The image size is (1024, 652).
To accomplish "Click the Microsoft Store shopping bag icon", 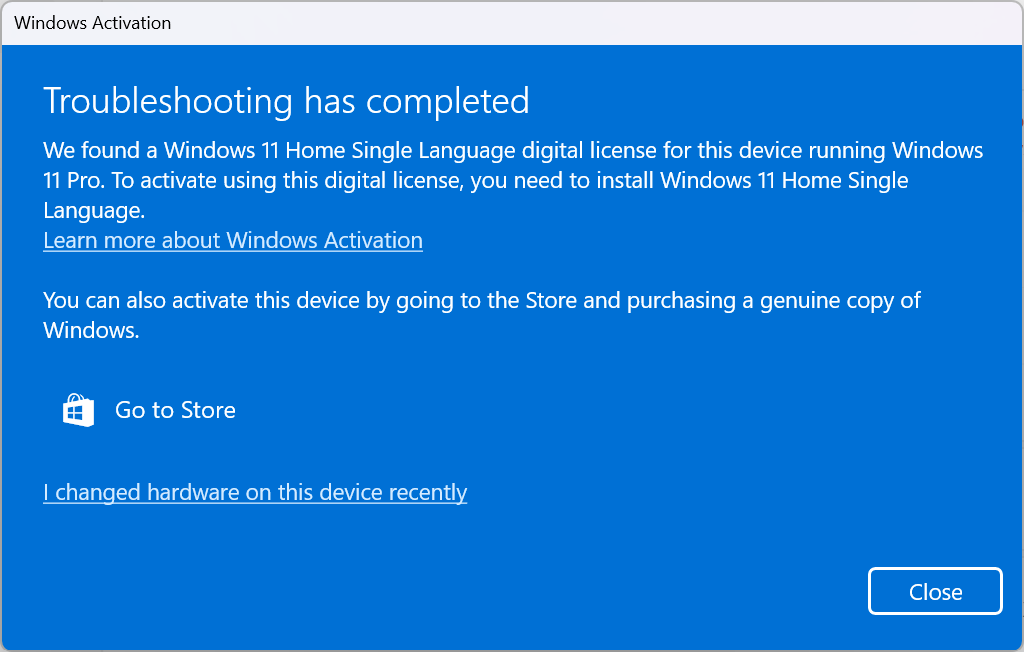I will 78,410.
